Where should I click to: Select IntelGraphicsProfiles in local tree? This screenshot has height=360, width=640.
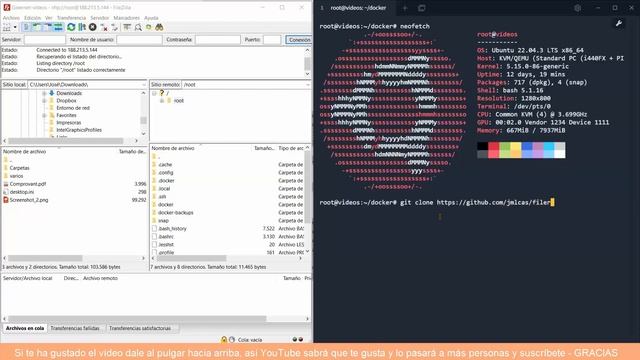click(x=79, y=130)
